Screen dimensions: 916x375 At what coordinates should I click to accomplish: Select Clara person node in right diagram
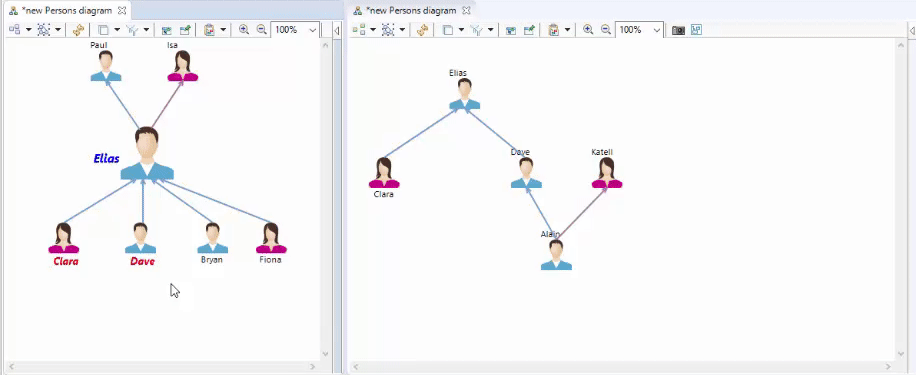point(384,173)
